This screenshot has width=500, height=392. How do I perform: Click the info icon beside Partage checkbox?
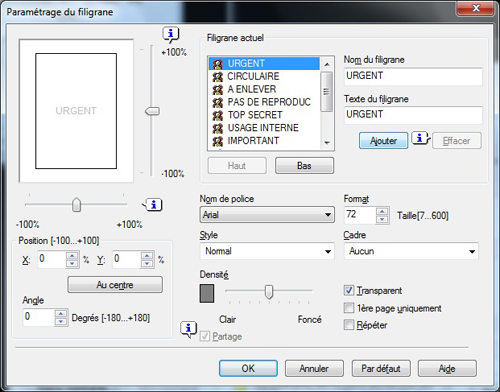[188, 329]
